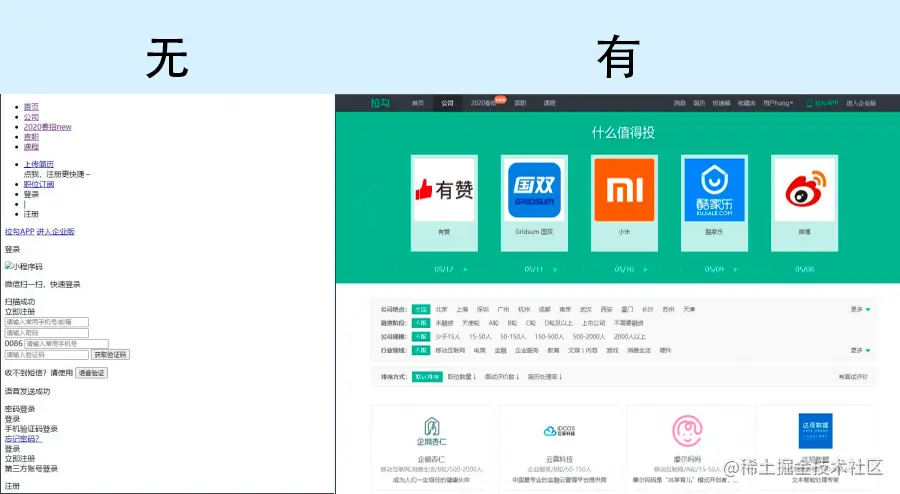The height and width of the screenshot is (494, 900).
Task: Focus the phone field after 0086
Action: (67, 344)
